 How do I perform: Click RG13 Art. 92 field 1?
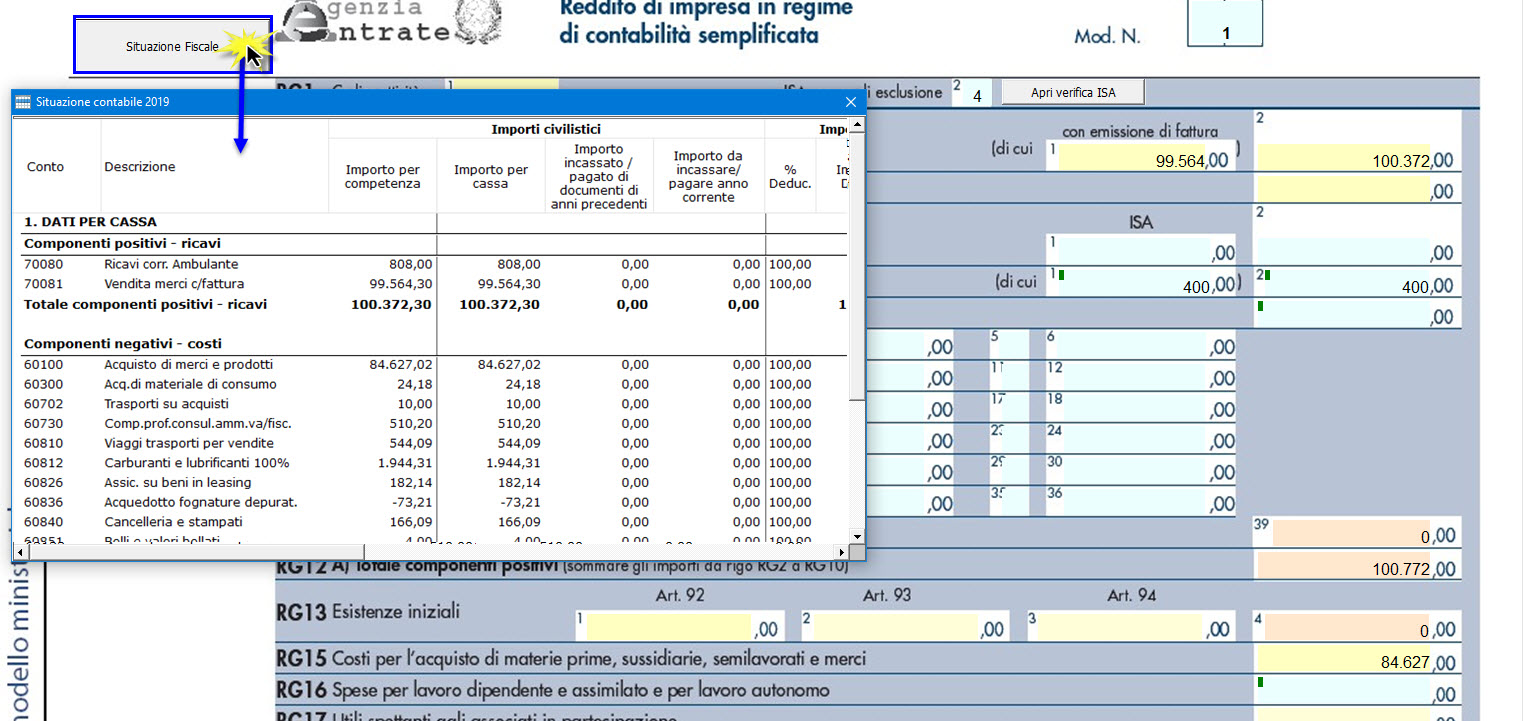(x=679, y=626)
